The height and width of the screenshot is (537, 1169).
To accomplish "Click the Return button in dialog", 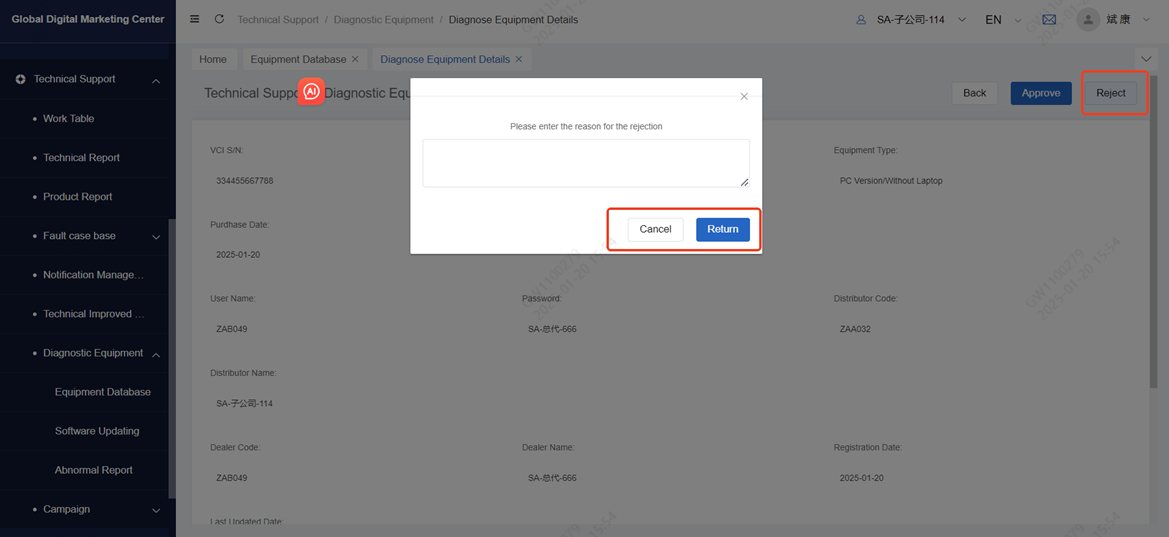I will 722,229.
